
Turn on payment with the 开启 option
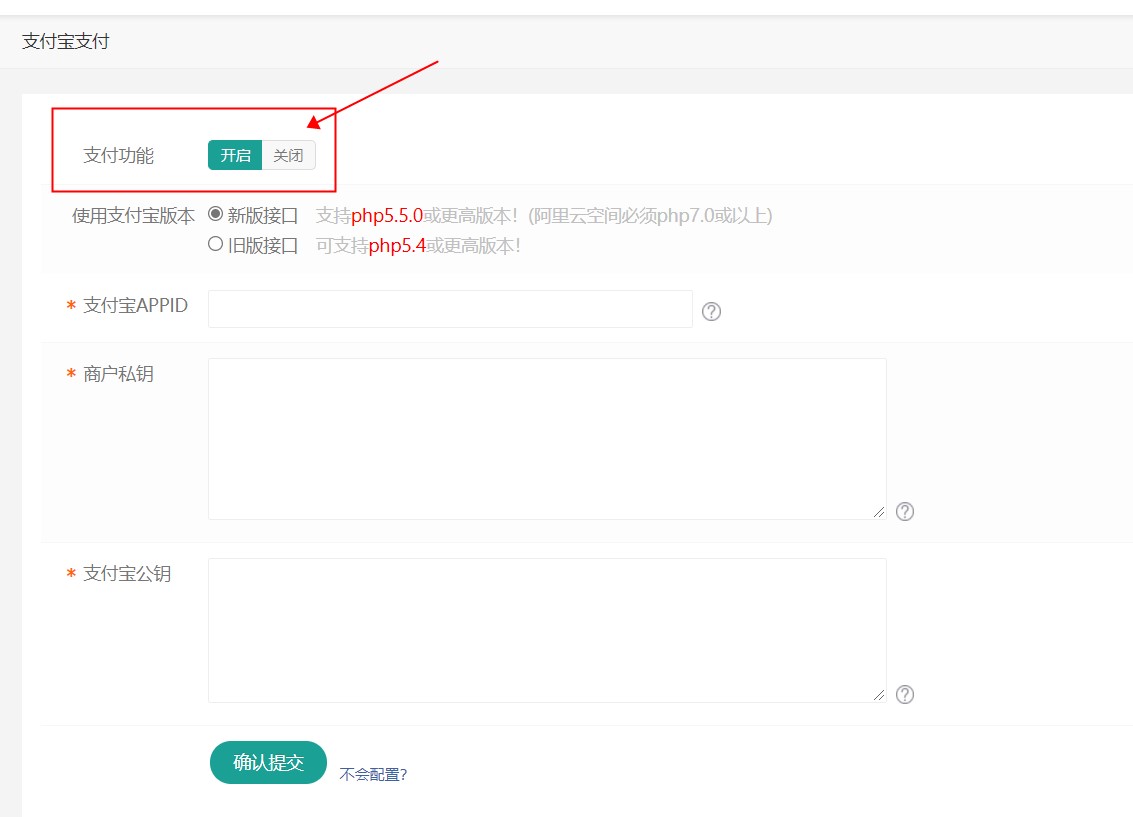pos(235,155)
